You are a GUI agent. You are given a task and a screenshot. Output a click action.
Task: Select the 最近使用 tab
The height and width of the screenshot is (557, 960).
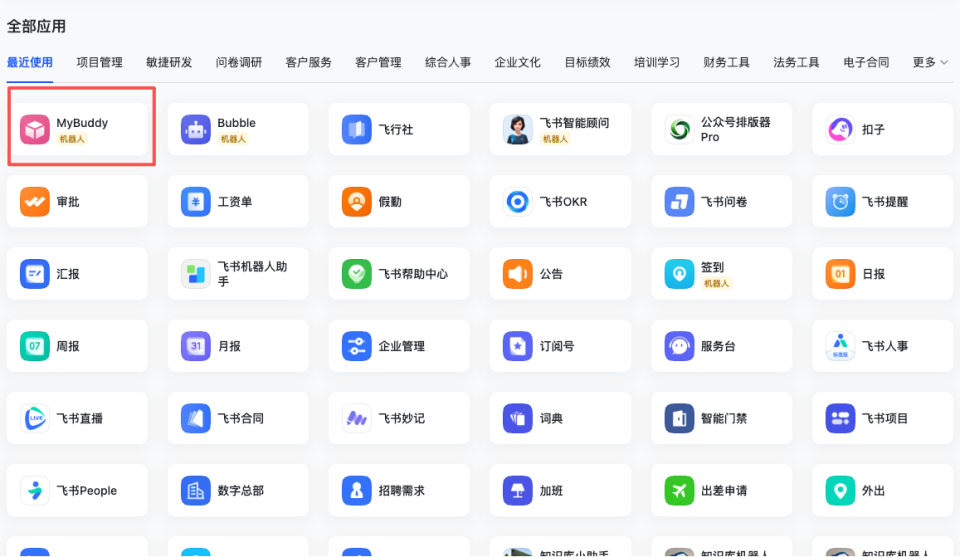point(29,62)
